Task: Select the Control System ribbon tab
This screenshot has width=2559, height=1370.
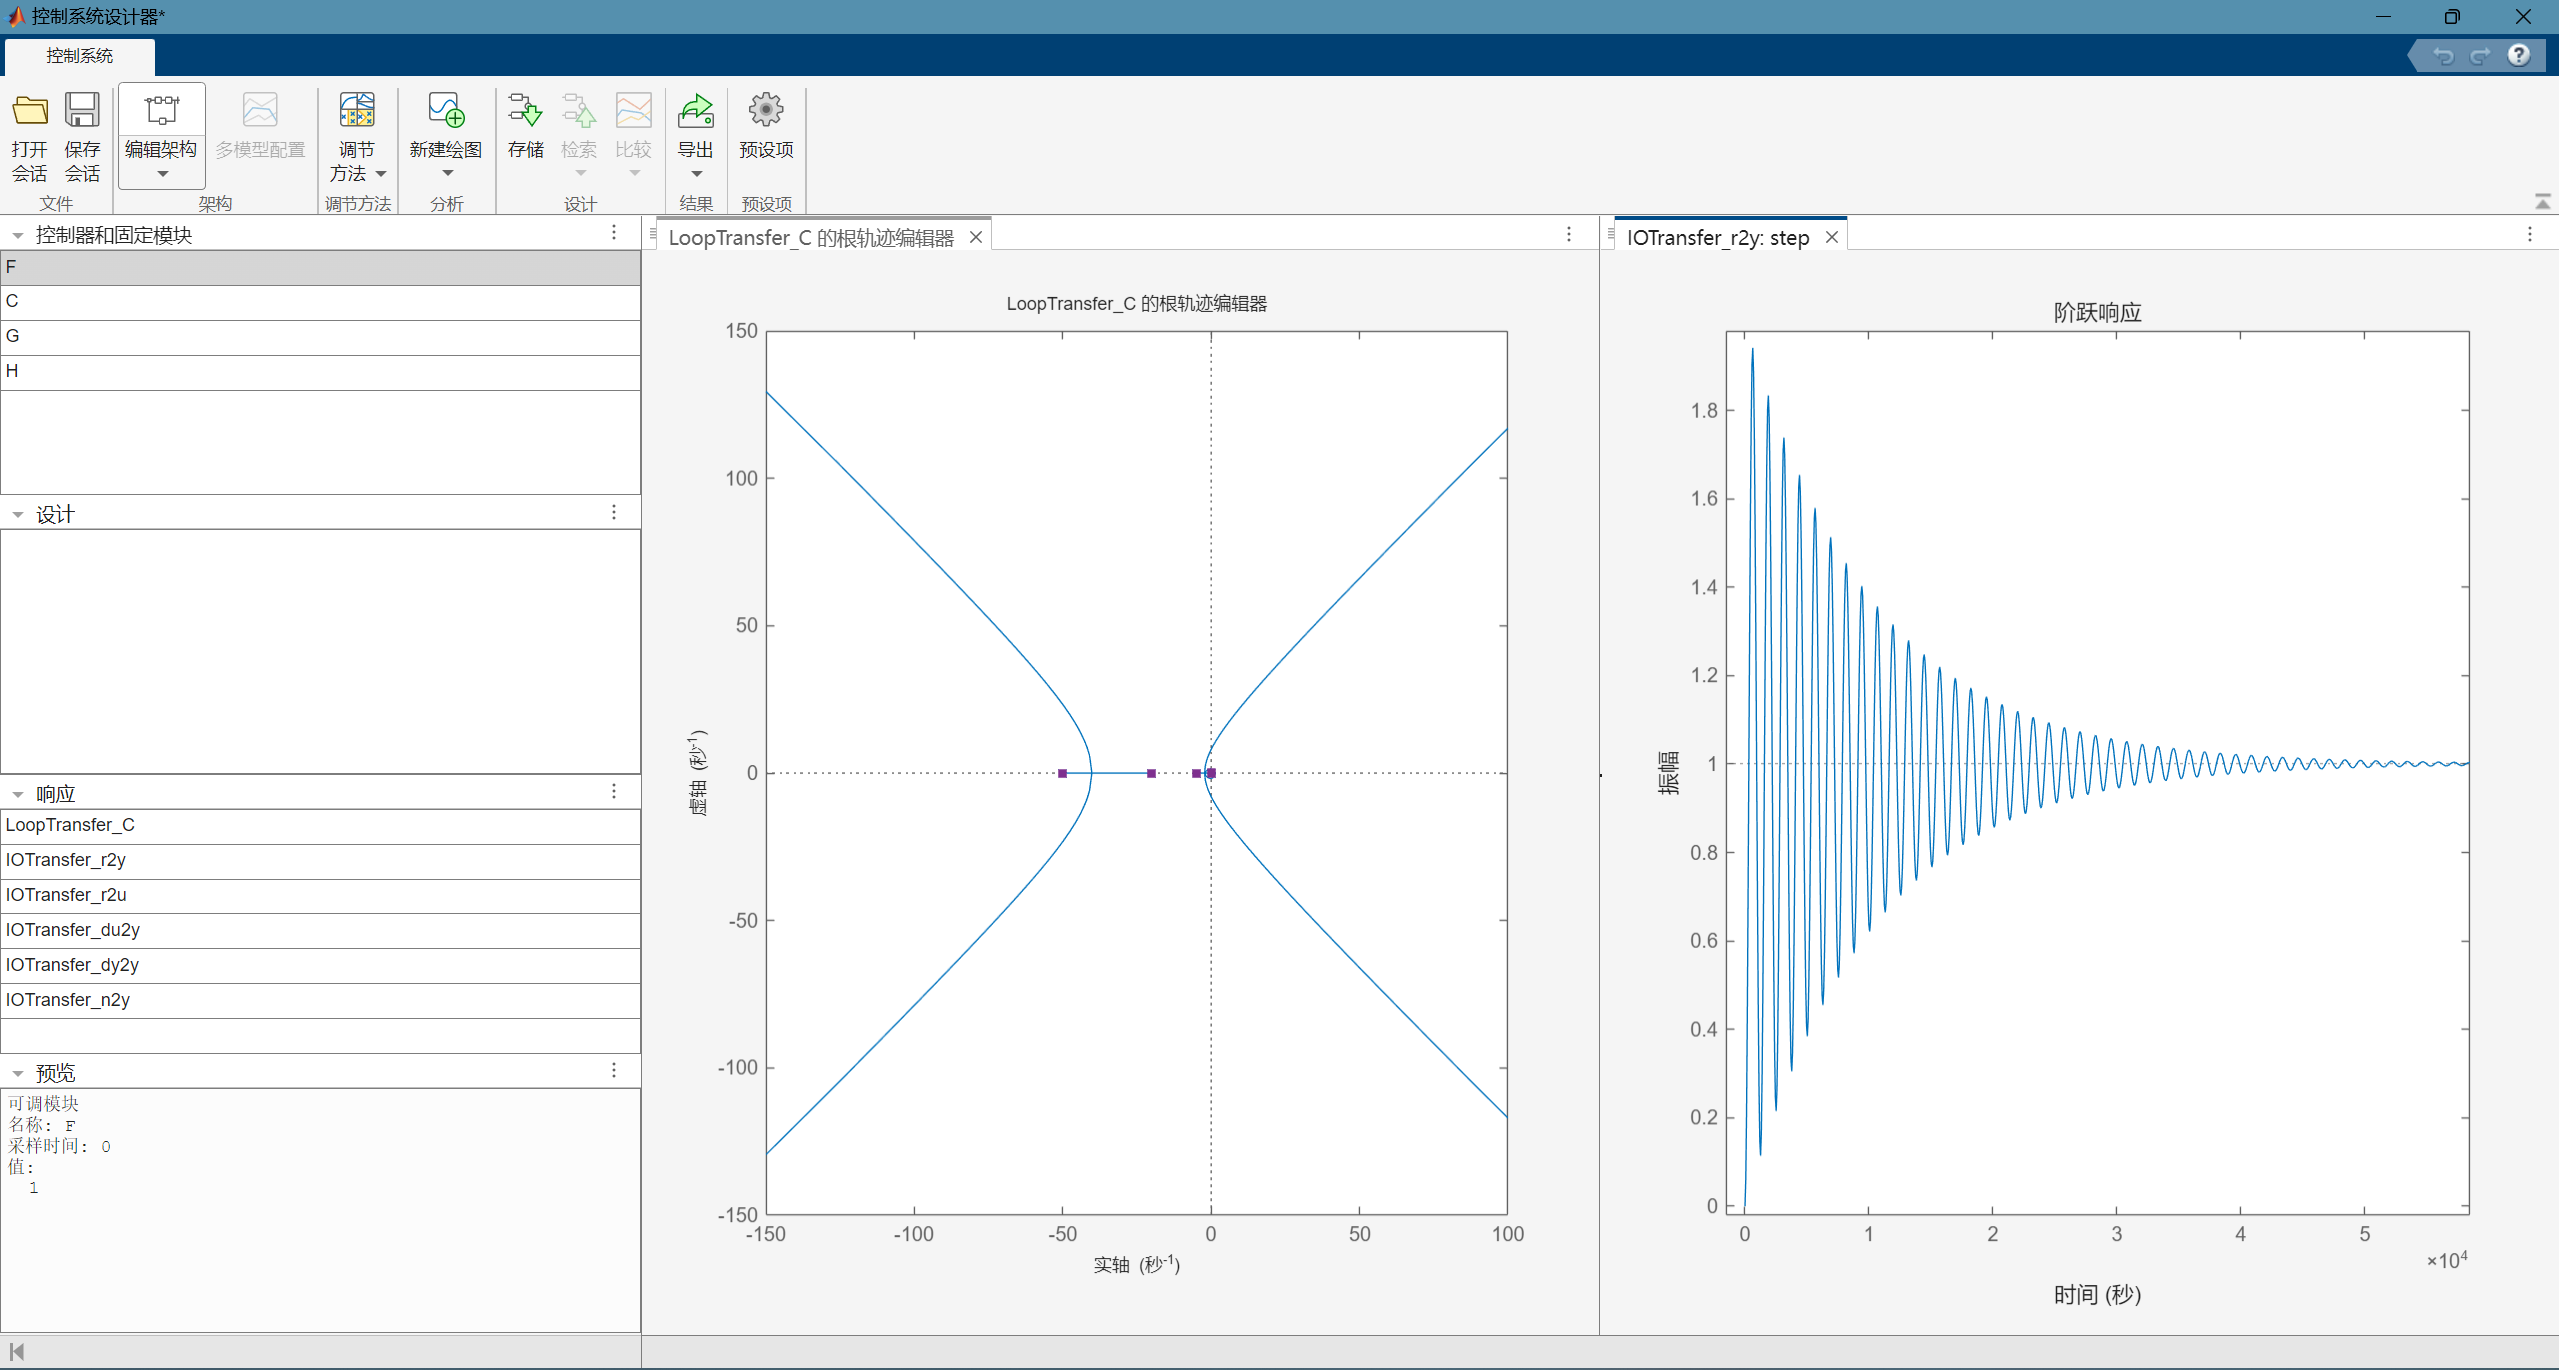Action: pos(80,56)
